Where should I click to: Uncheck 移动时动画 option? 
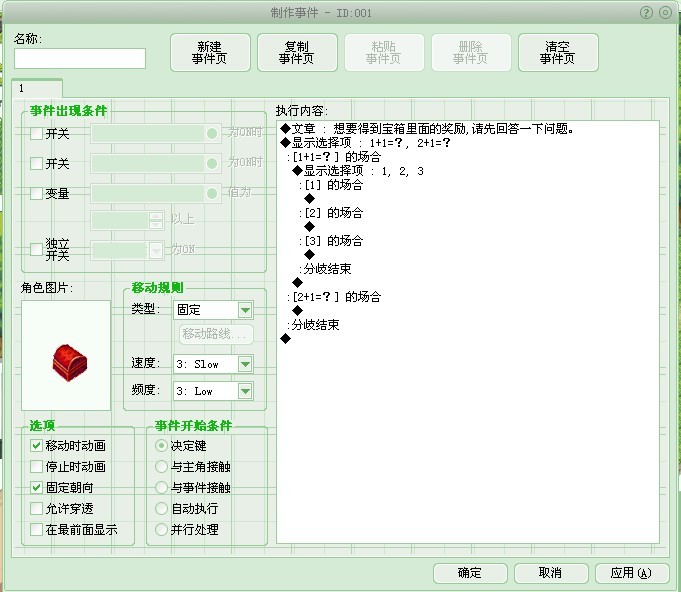tap(36, 445)
